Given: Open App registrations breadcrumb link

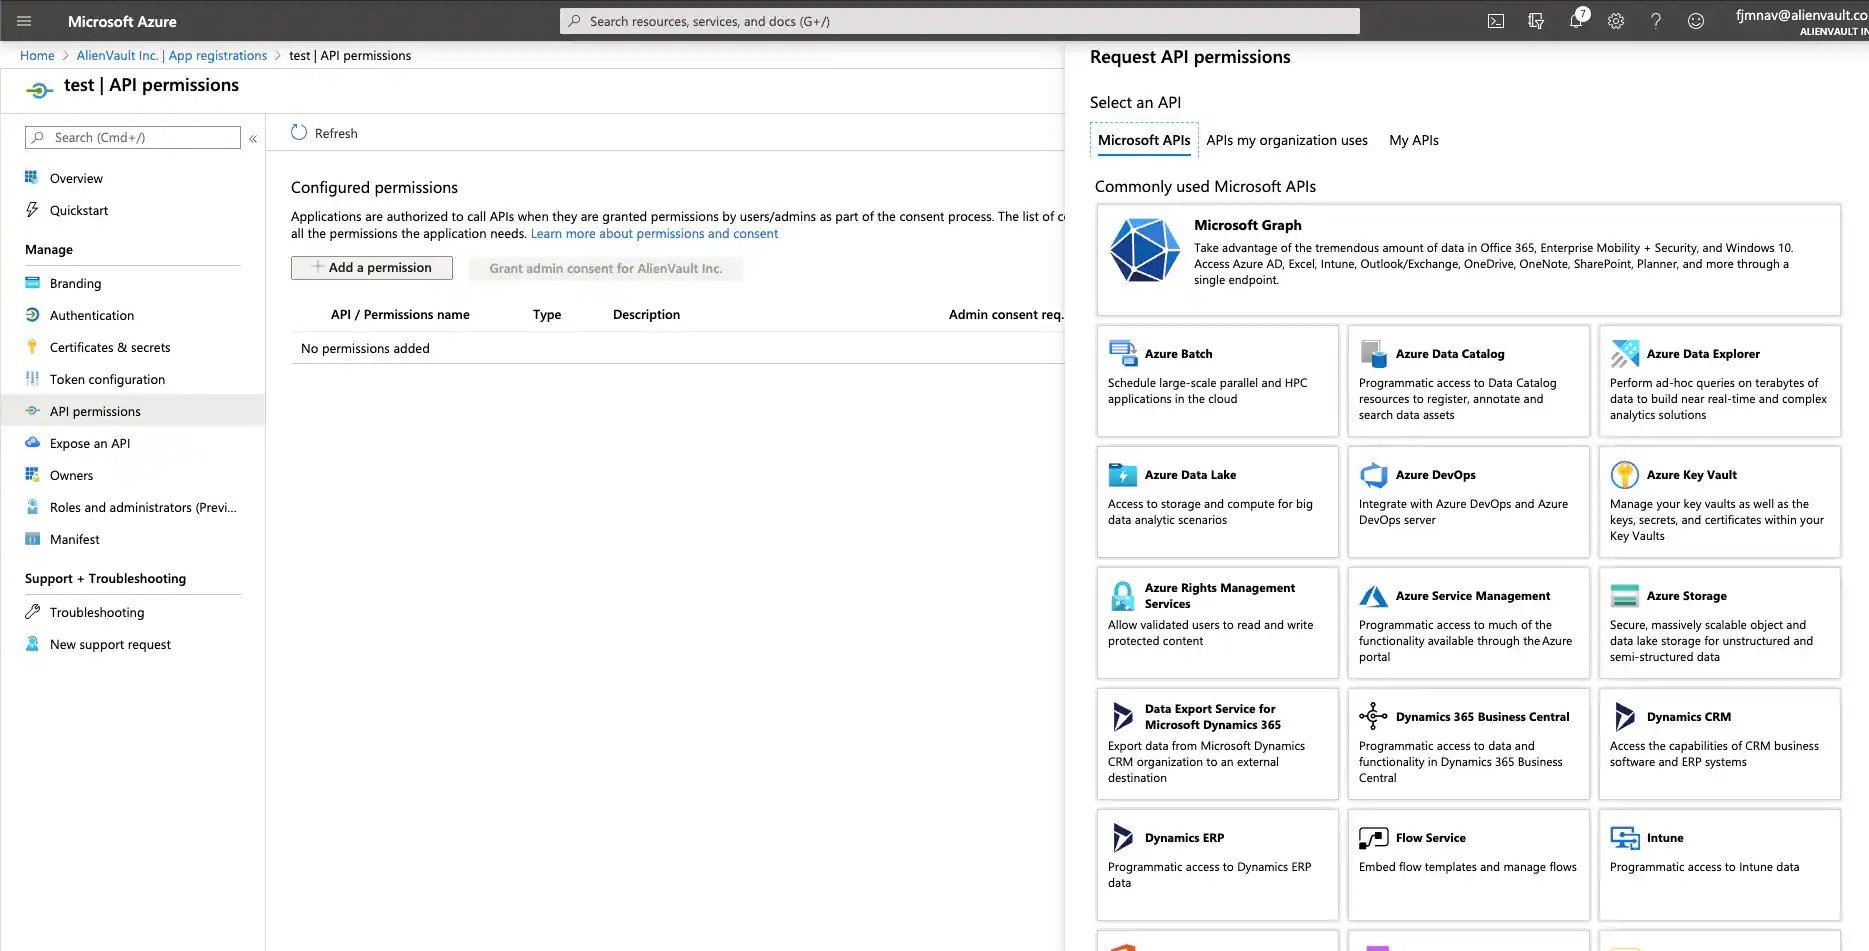Looking at the screenshot, I should click(218, 55).
